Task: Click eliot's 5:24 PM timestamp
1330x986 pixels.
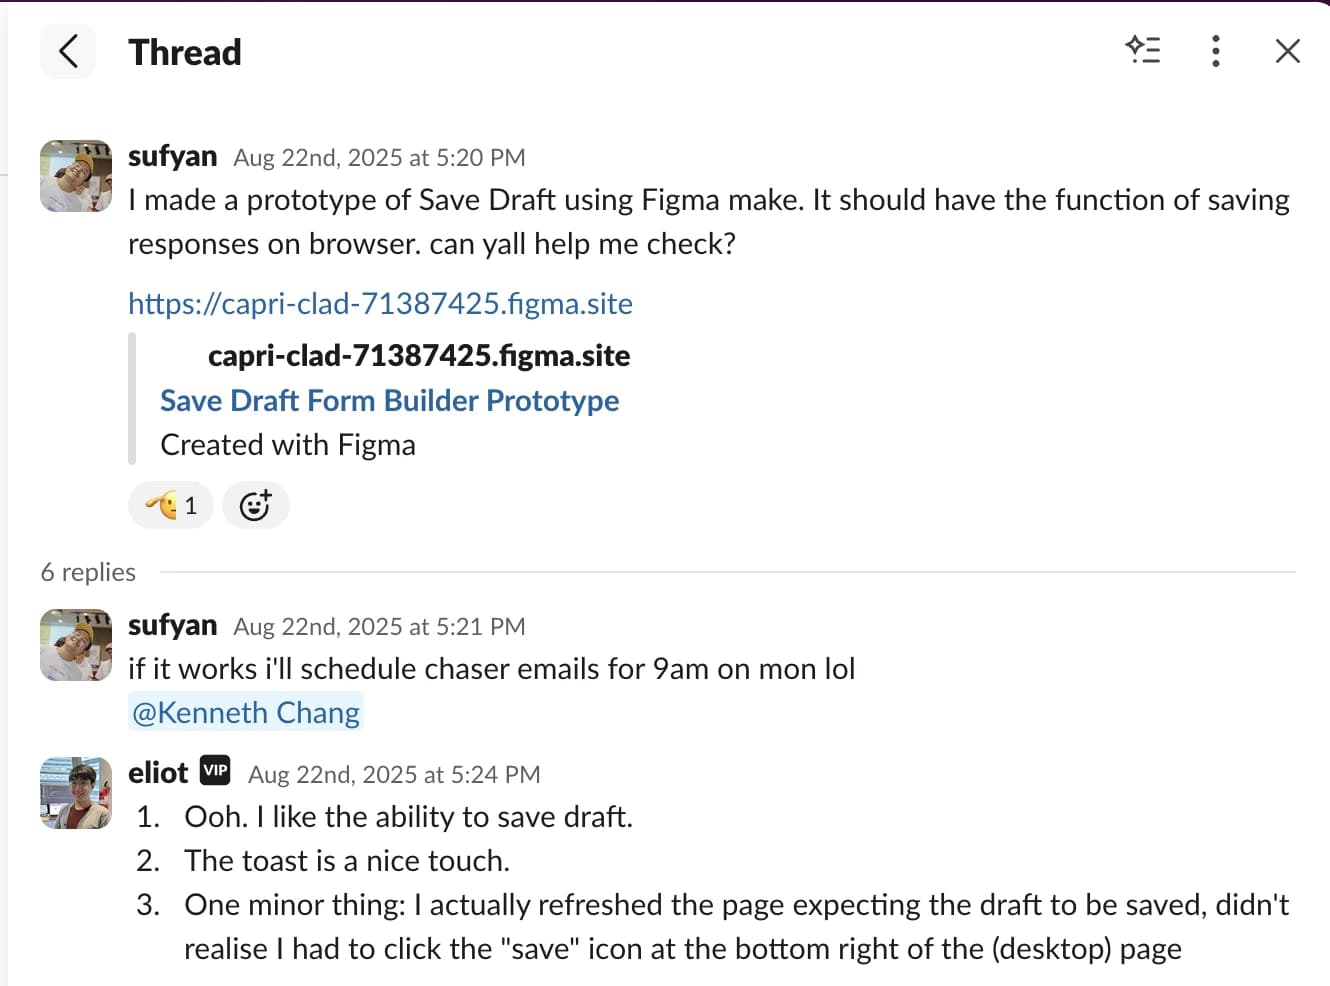Action: point(394,774)
